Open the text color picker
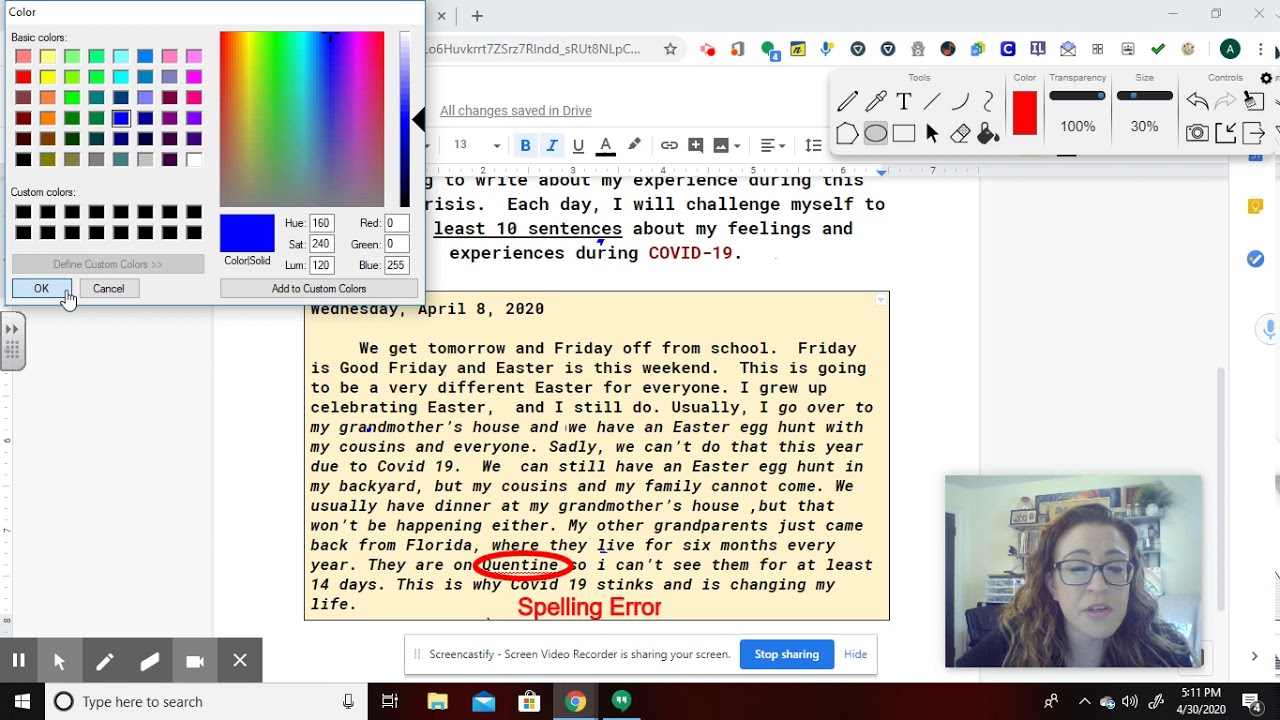 pyautogui.click(x=605, y=145)
